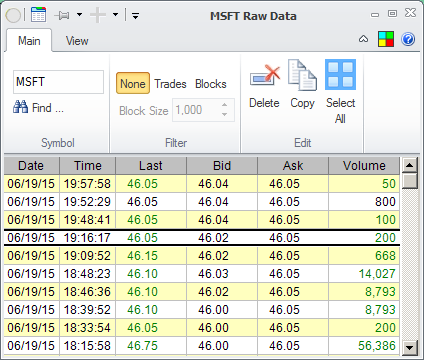This screenshot has height=360, width=424.
Task: Click the Bid column header
Action: pos(222,166)
